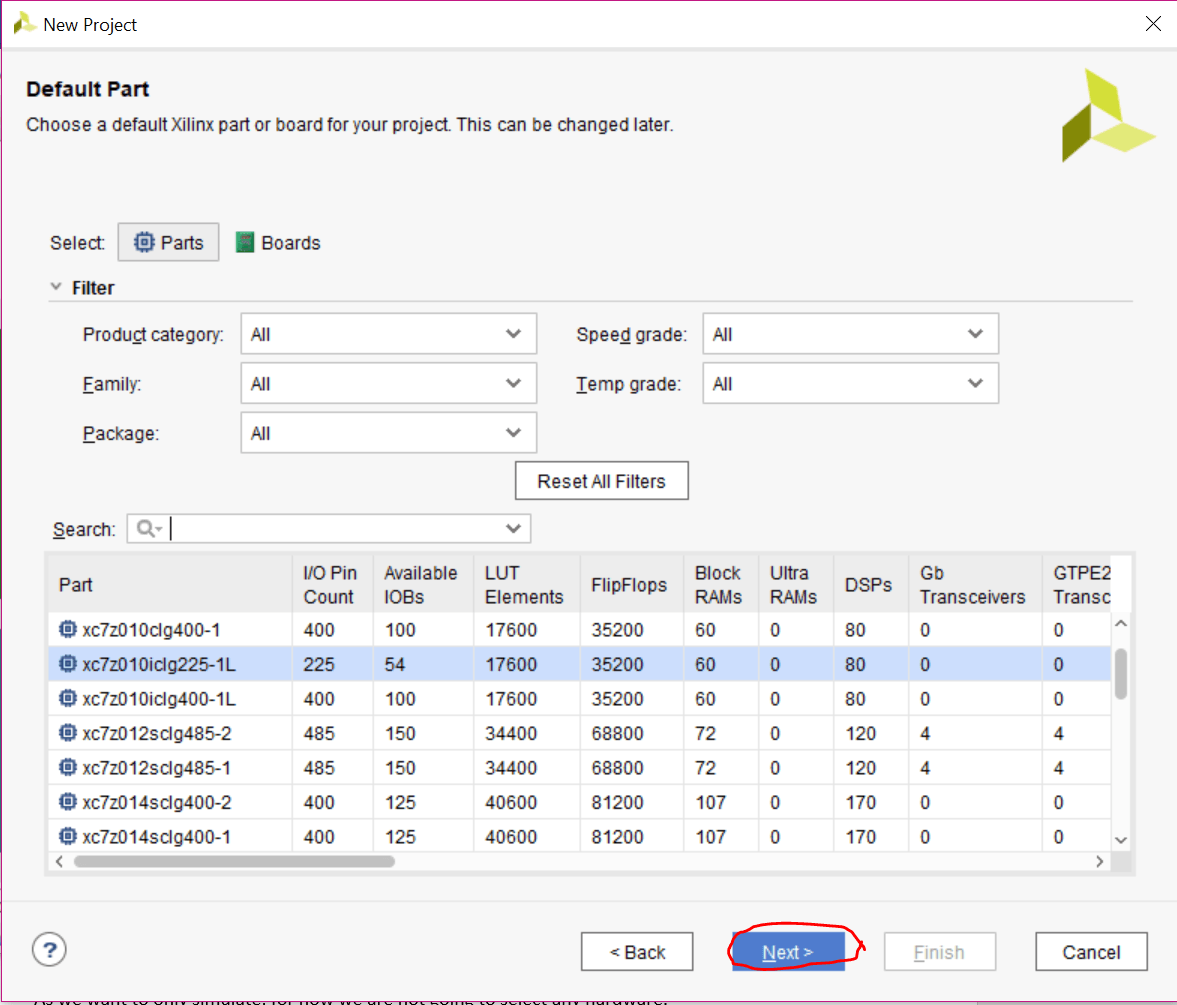
Task: Collapse the Filter section
Action: 57,288
